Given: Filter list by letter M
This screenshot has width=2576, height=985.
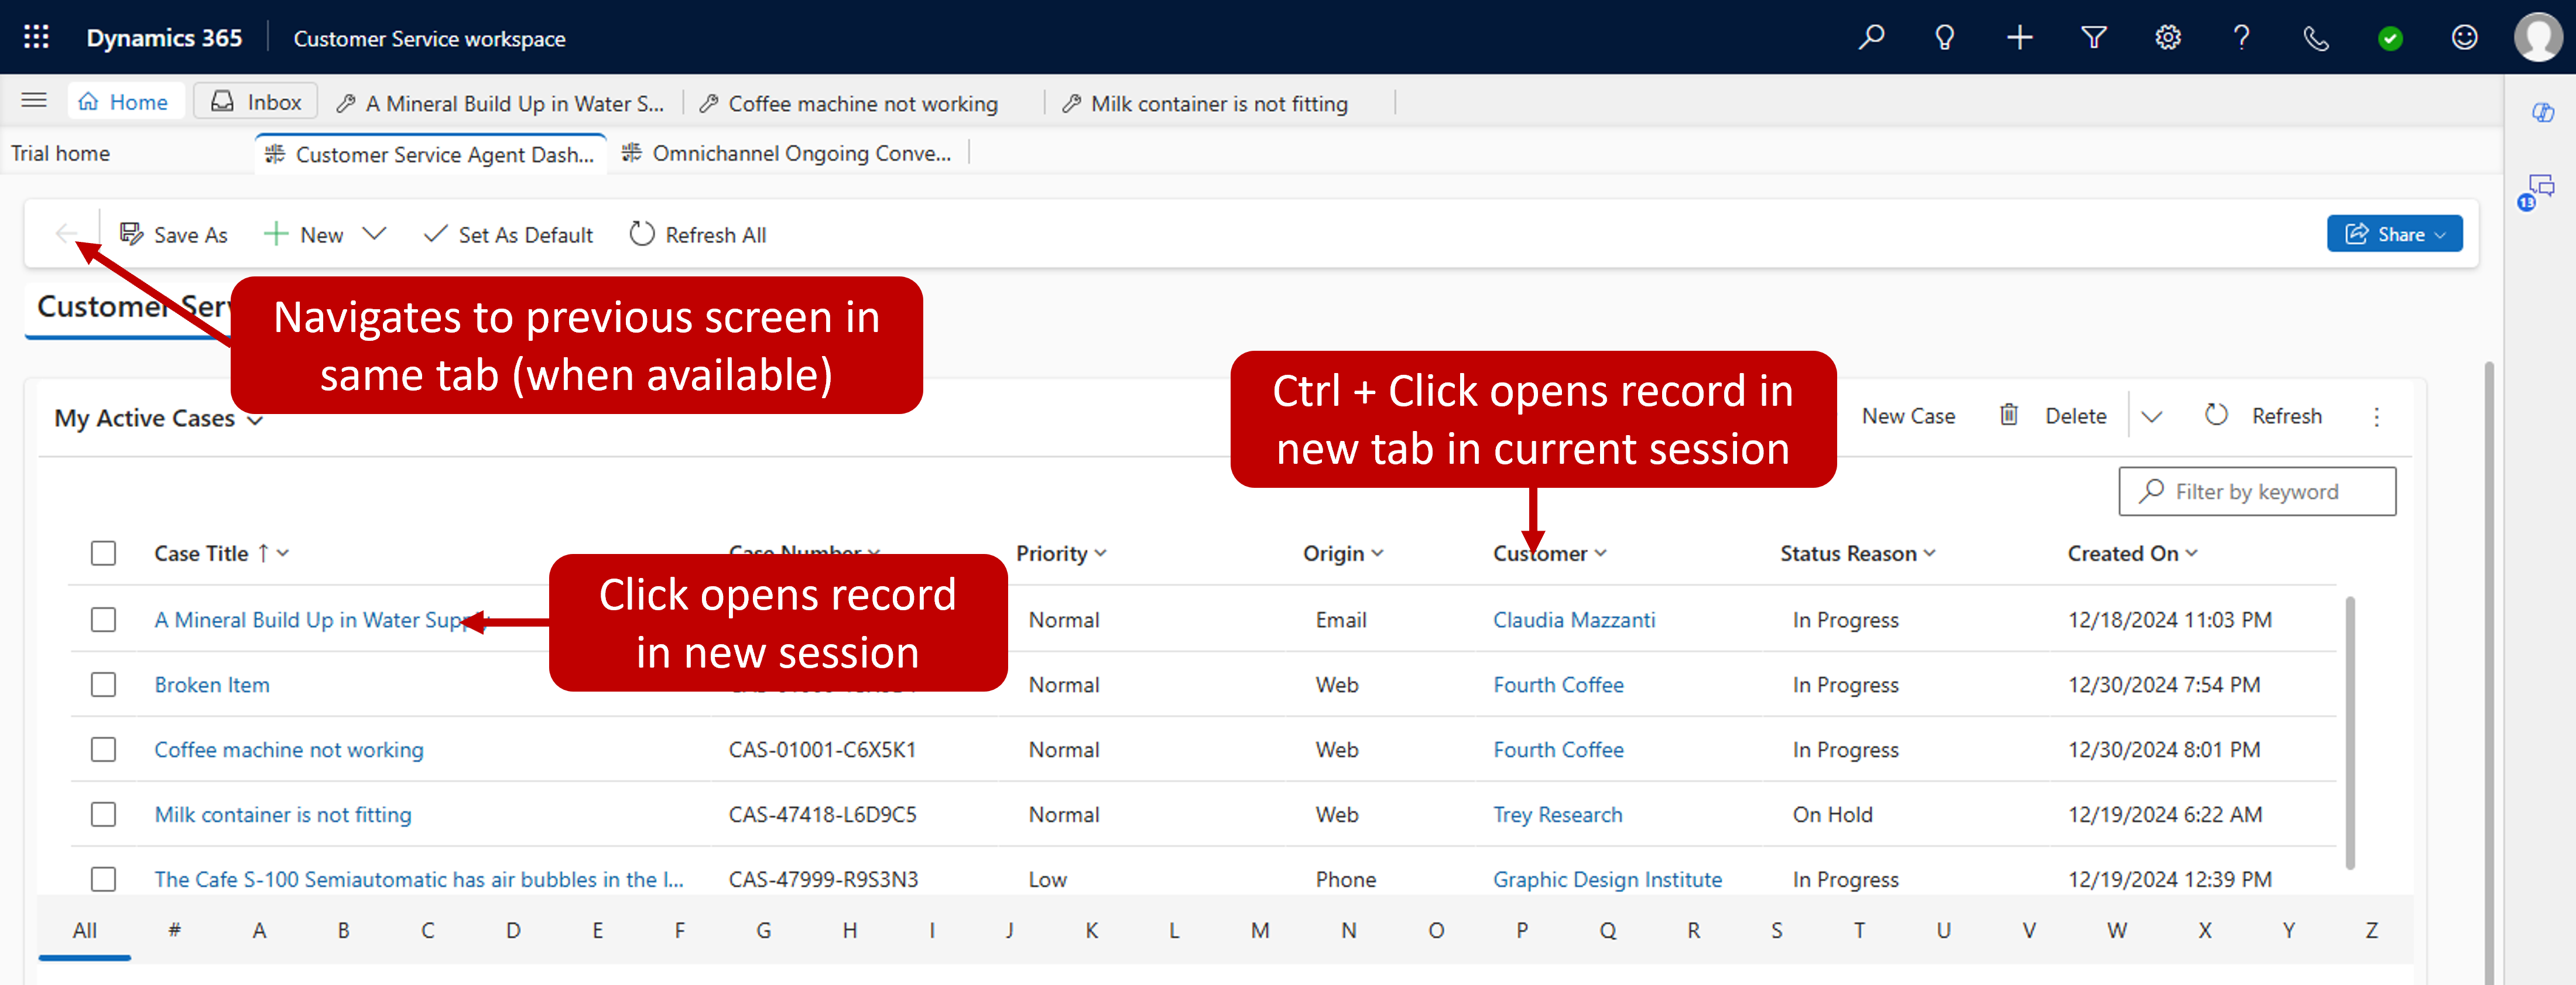Looking at the screenshot, I should 1259,930.
